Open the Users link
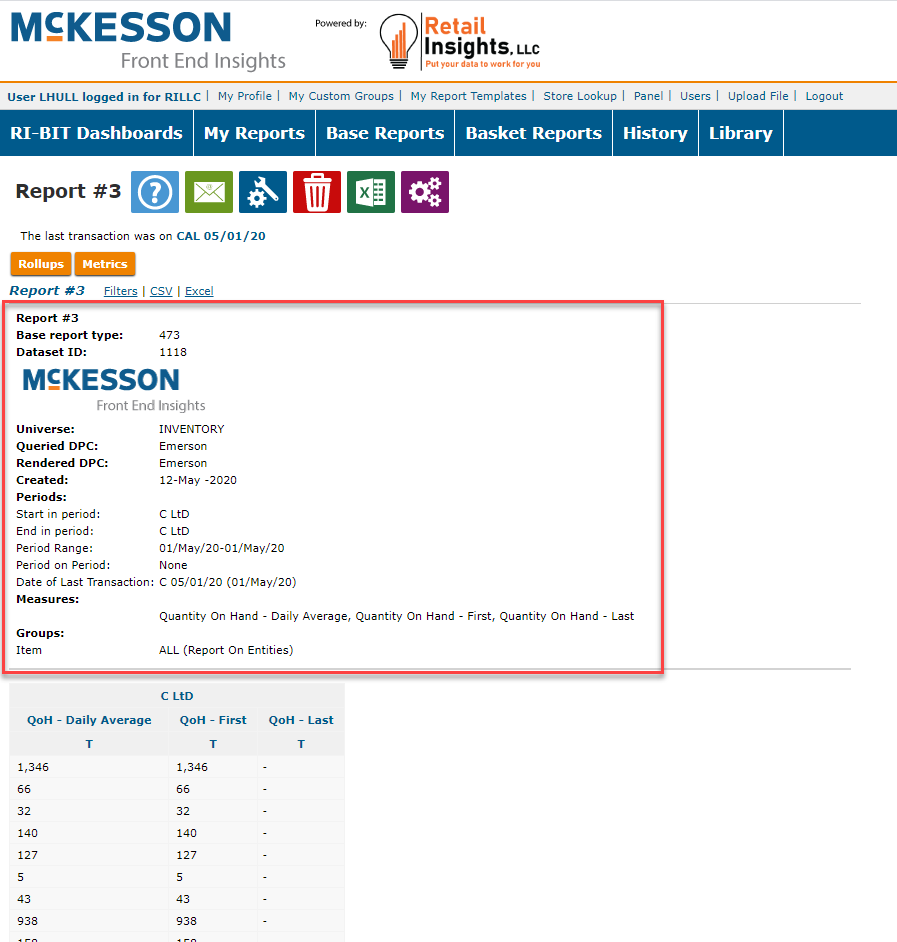Screen dimensions: 897x942 click(695, 96)
